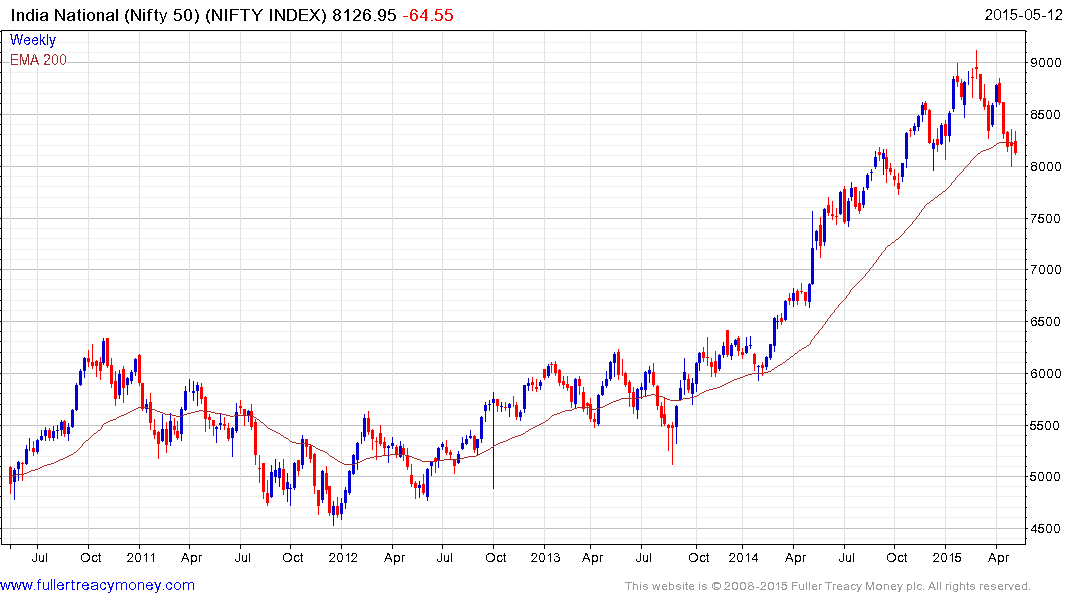Click the 2012 year label on time axis
Viewport: 1075px width, 600px height.
coord(343,557)
